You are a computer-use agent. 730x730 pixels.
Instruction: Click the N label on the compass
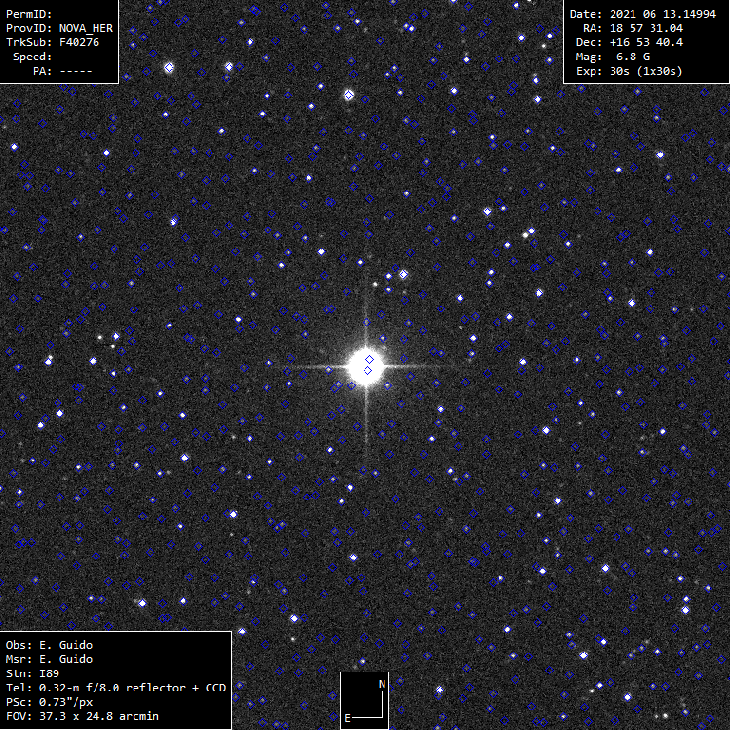[381, 684]
